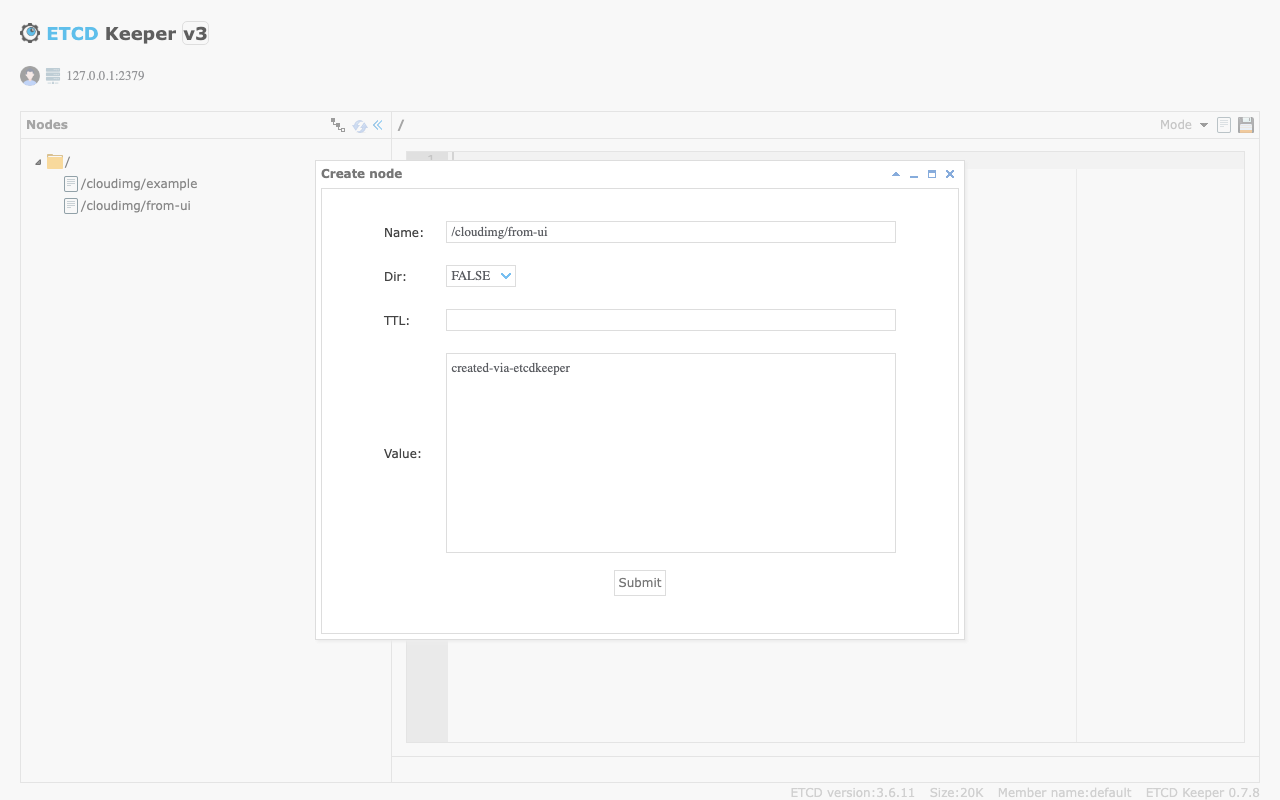Viewport: 1280px width, 800px height.
Task: Click the document icon beside Mode
Action: pyautogui.click(x=1224, y=125)
